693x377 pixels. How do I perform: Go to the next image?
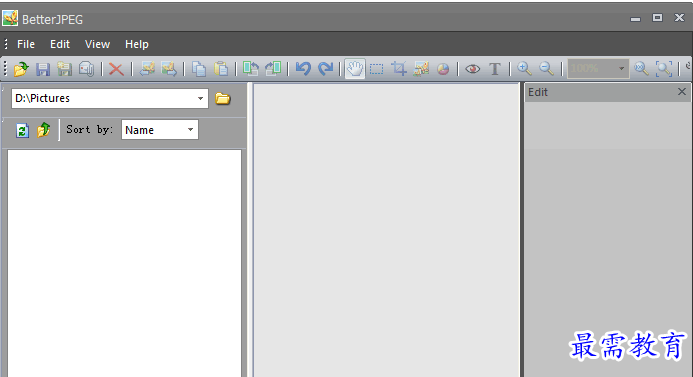(169, 69)
